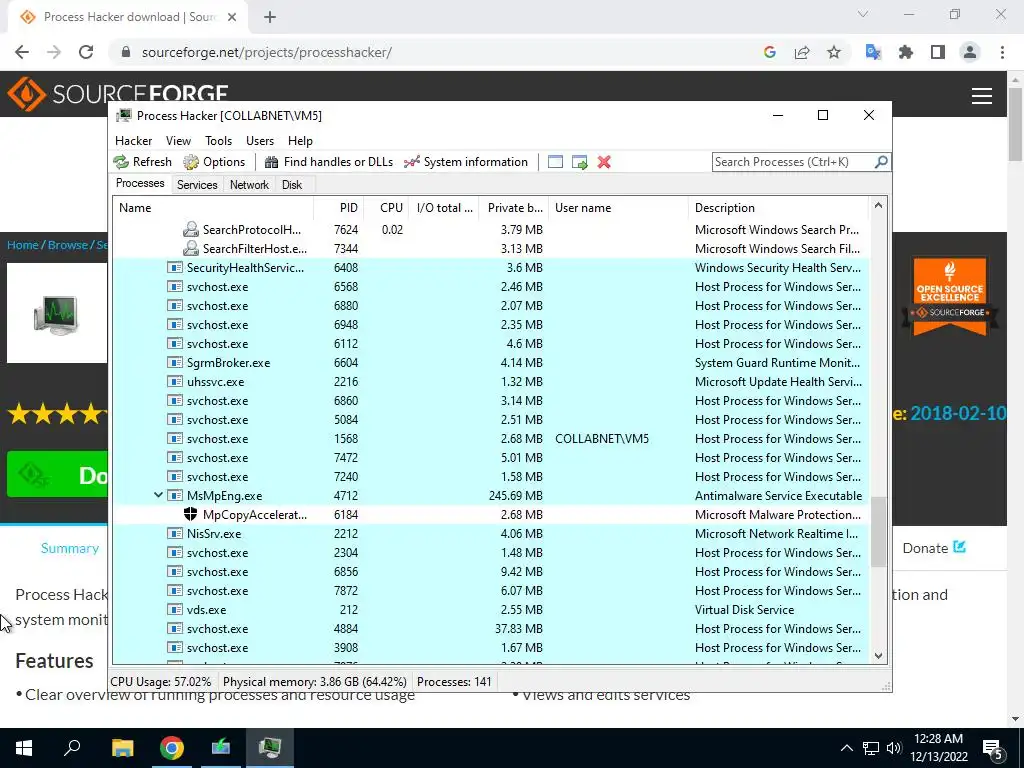1024x768 pixels.
Task: Click Home breadcrumb link on SourceForge
Action: [23, 245]
